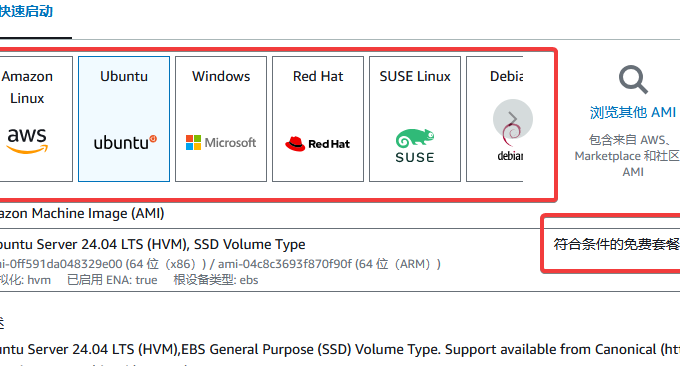Select the Debian AMI card
680x366 pixels.
[494, 119]
